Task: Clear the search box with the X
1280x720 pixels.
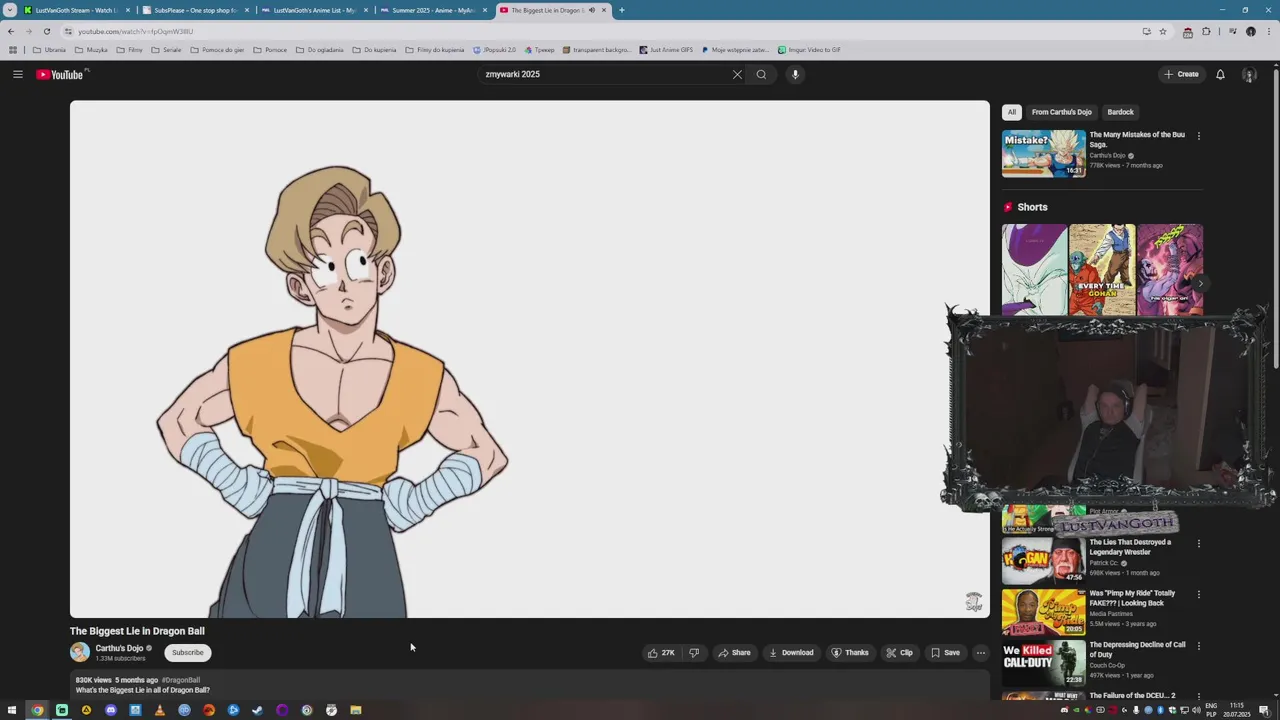Action: point(737,74)
